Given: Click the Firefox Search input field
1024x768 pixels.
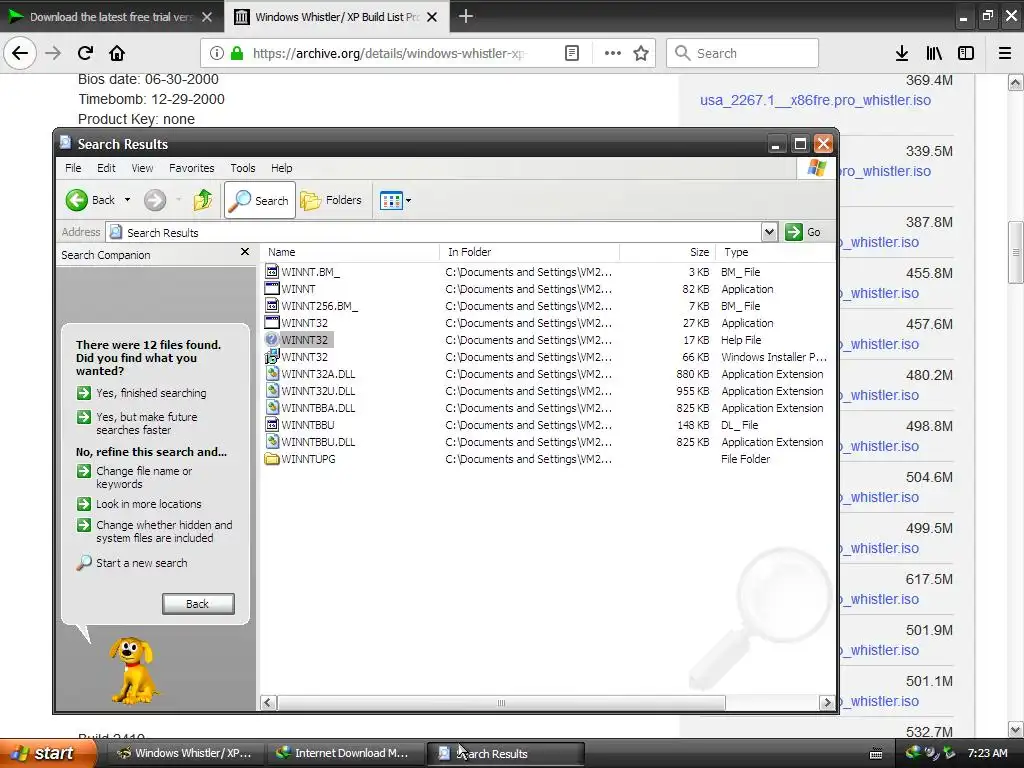Looking at the screenshot, I should (742, 53).
